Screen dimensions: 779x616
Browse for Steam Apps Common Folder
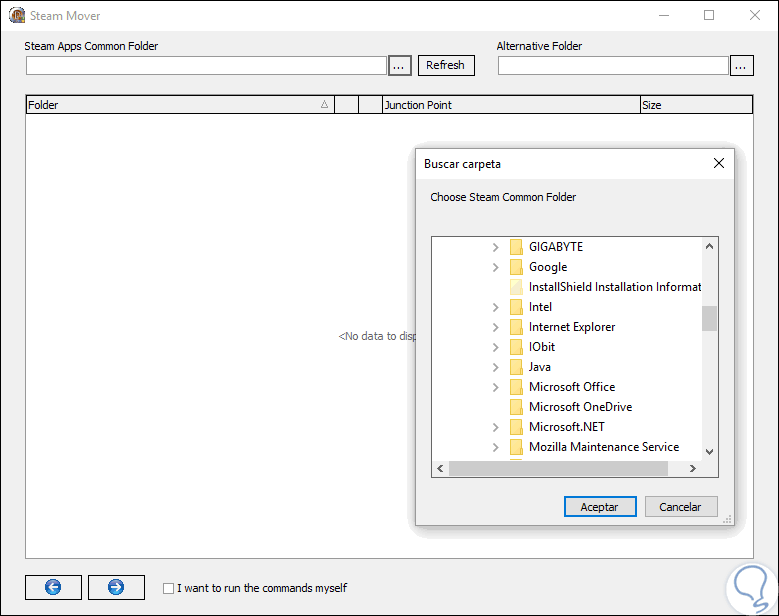(399, 66)
